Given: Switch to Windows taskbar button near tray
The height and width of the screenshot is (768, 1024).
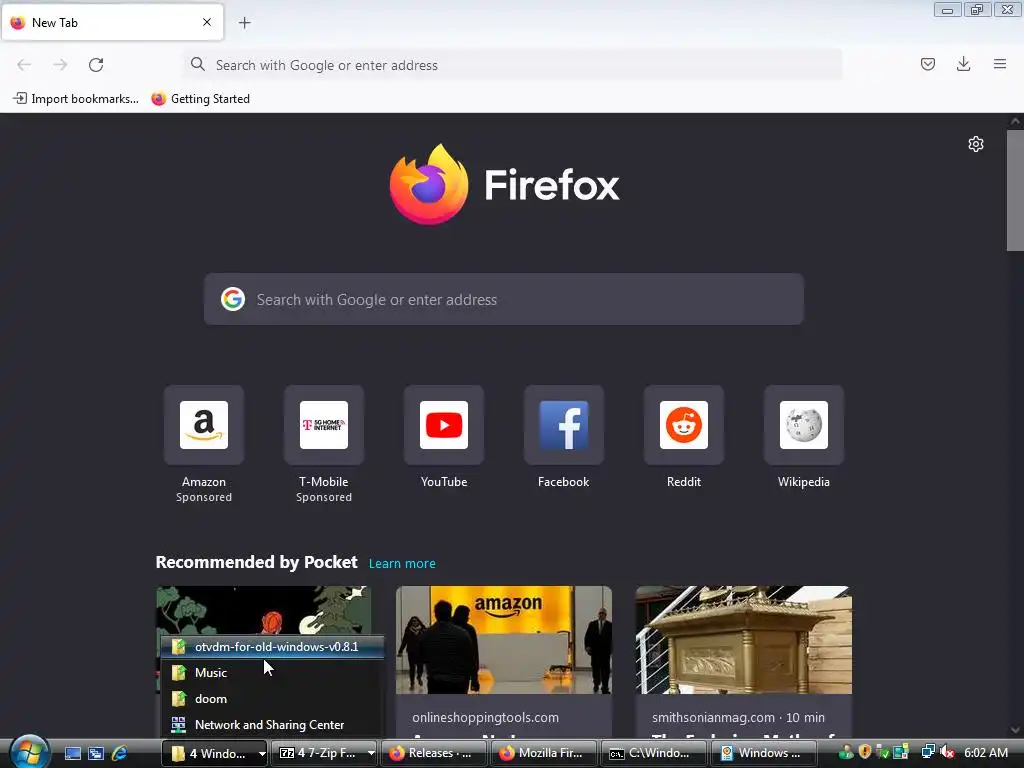Looking at the screenshot, I should click(x=763, y=753).
